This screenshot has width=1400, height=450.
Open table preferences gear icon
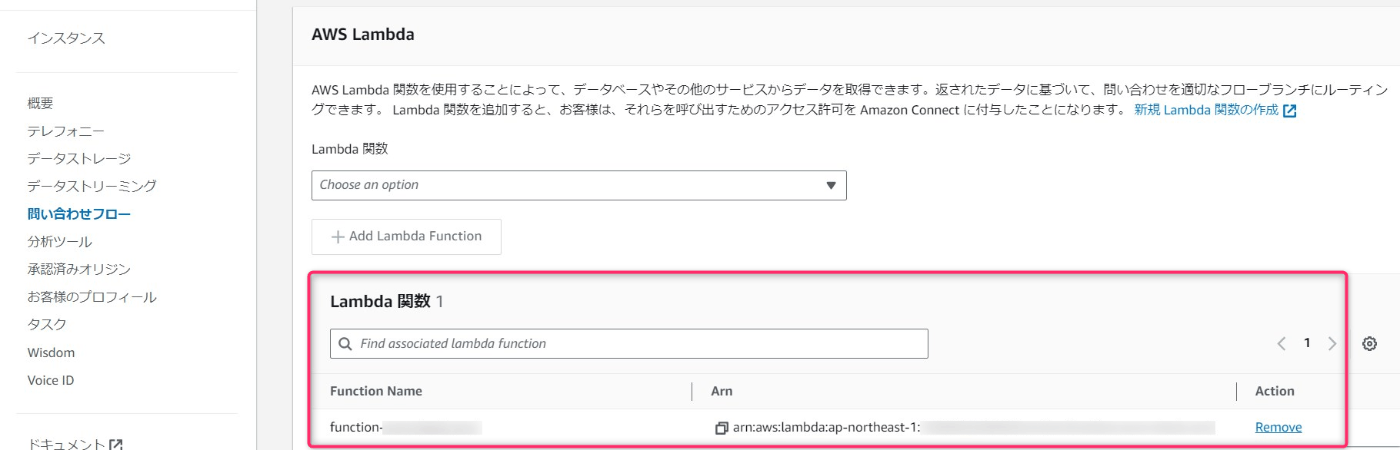[1370, 344]
